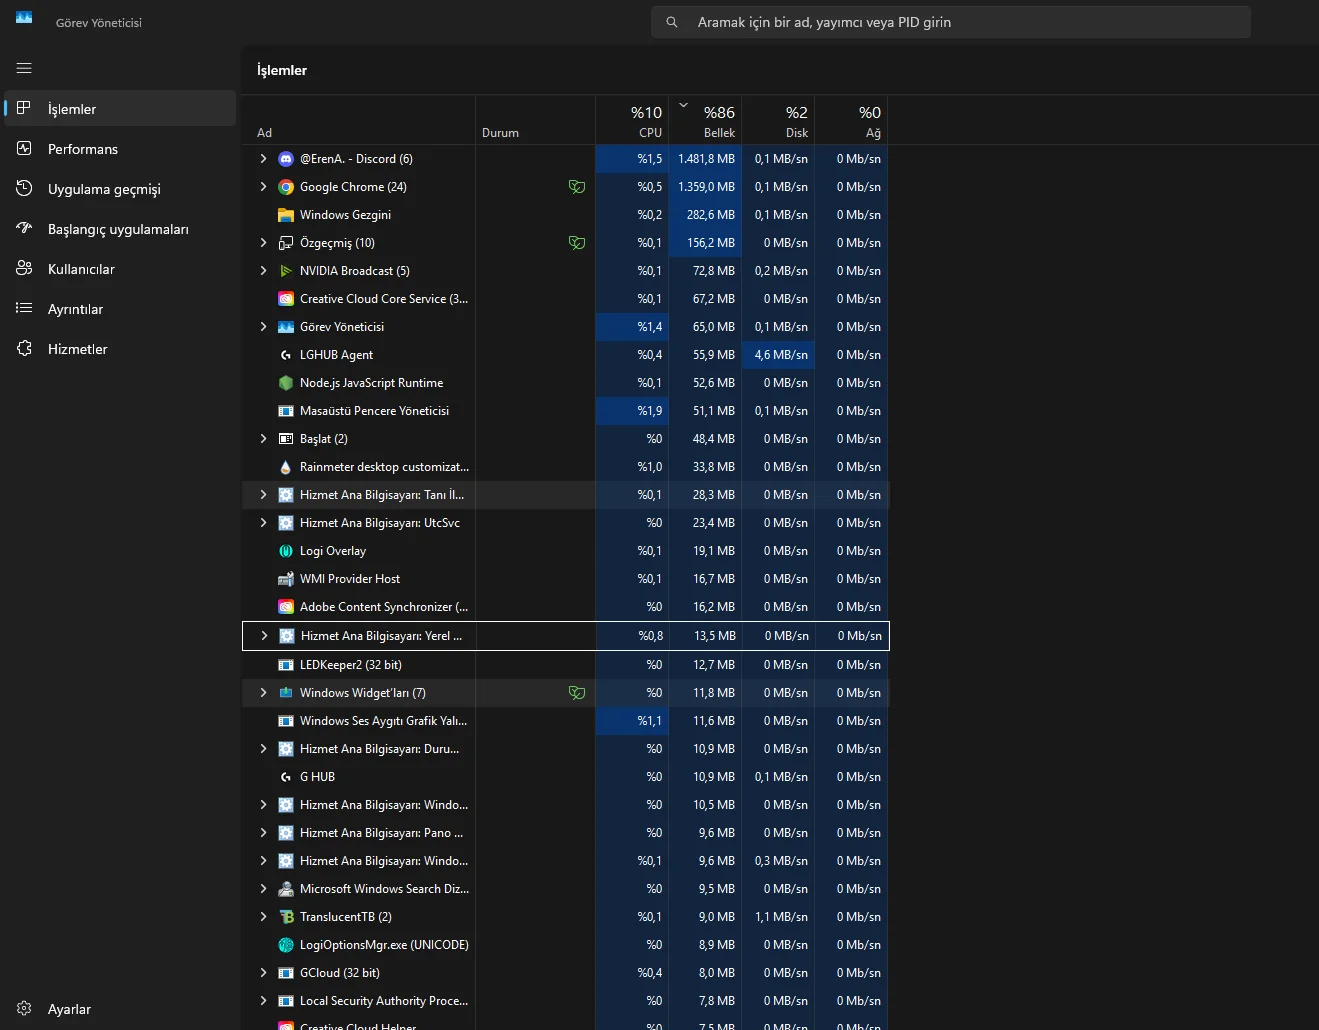This screenshot has width=1319, height=1030.
Task: Expand Windows Widget'ları process group
Action: [263, 693]
